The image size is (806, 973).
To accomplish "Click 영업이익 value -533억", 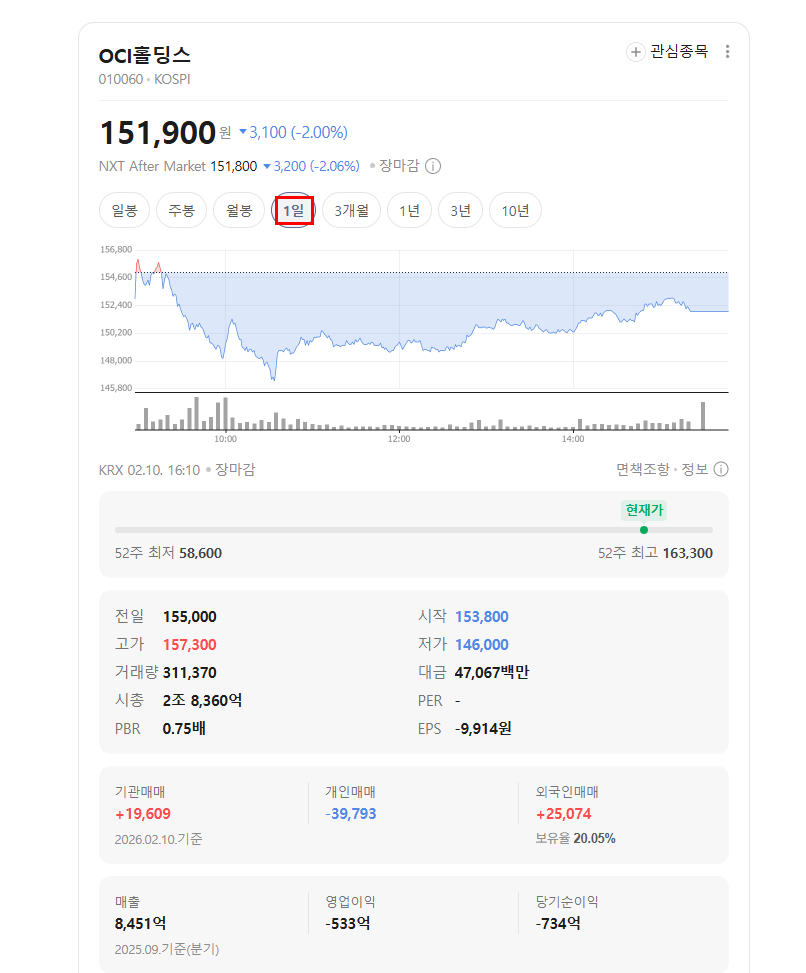I will tap(347, 924).
